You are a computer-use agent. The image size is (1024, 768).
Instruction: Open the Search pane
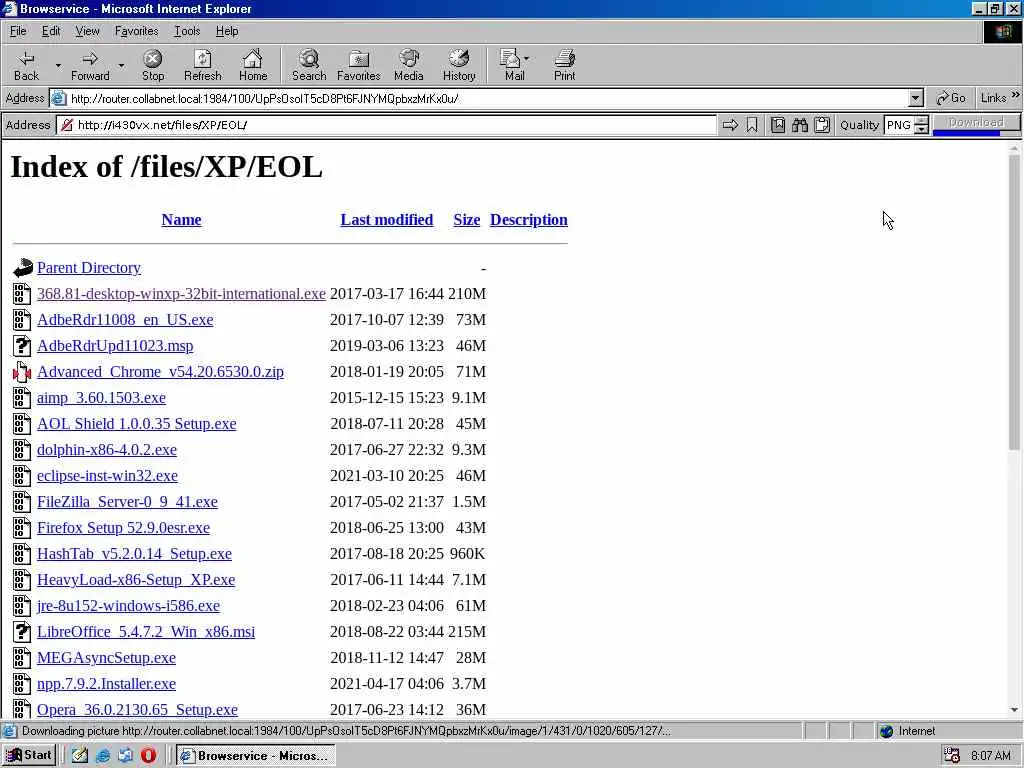click(x=309, y=66)
